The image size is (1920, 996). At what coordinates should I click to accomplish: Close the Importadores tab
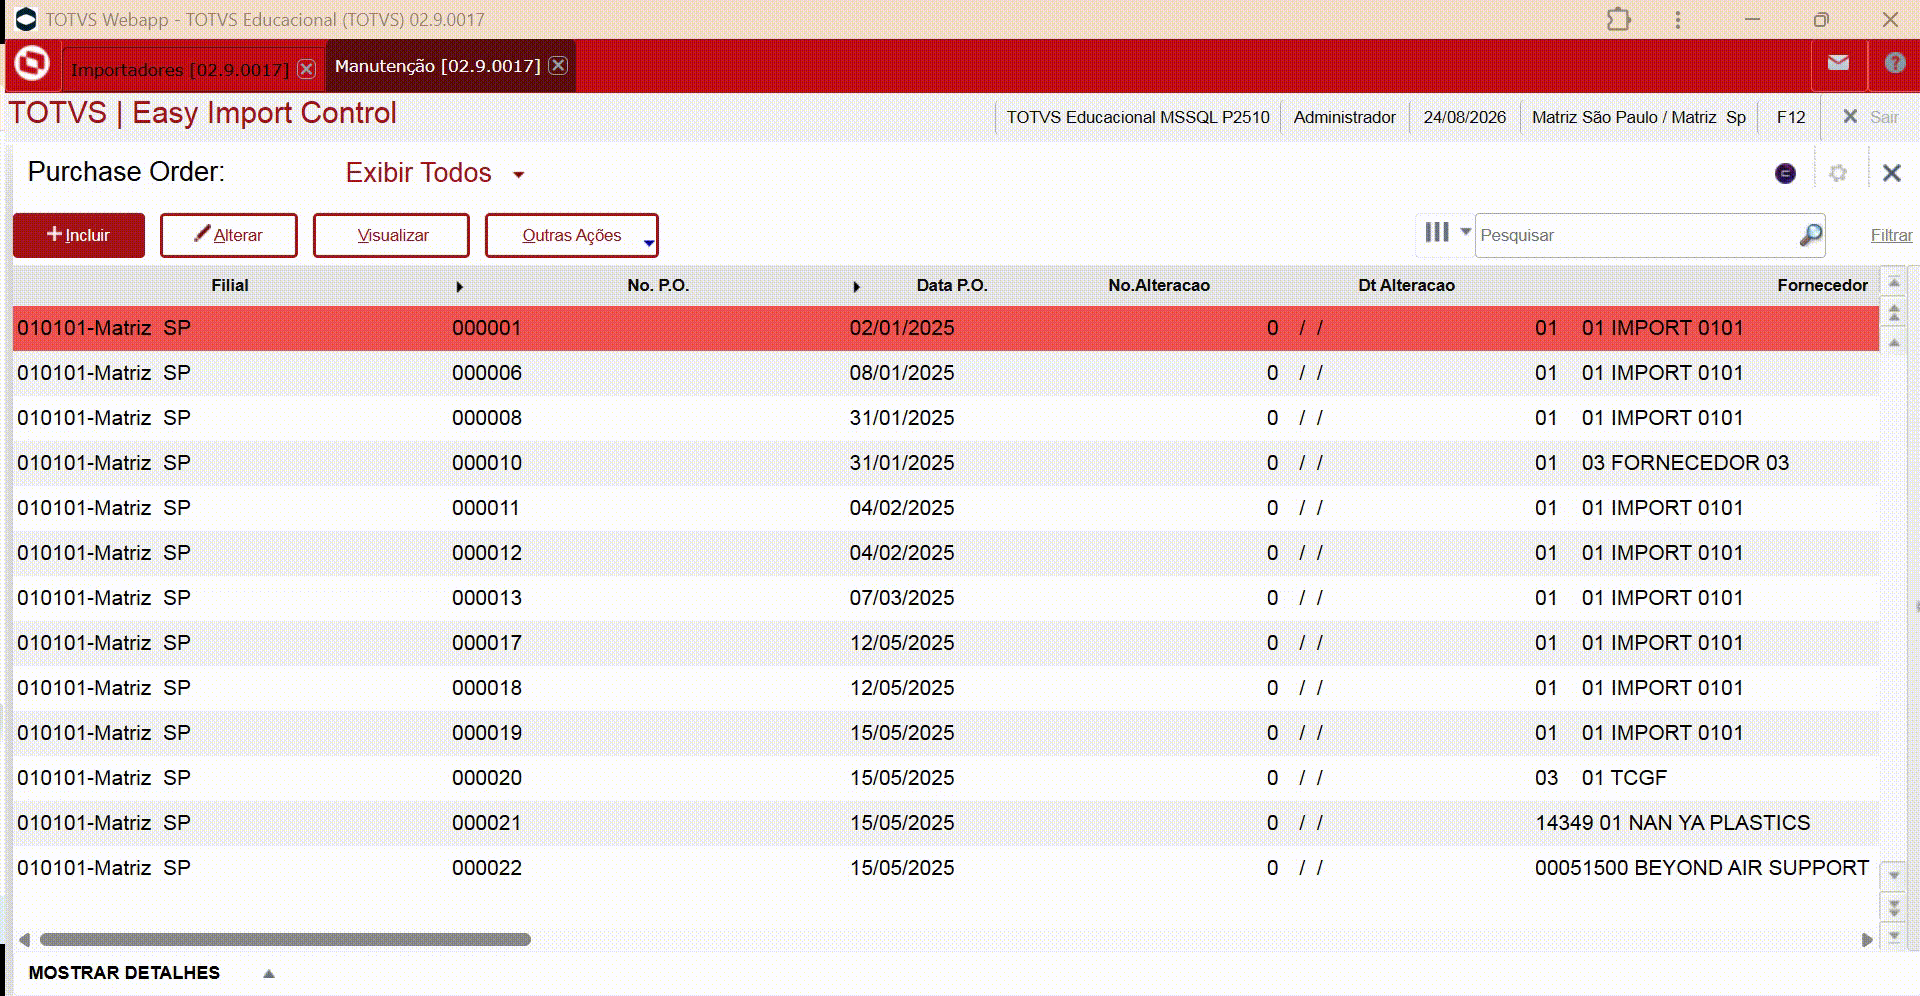pyautogui.click(x=307, y=69)
